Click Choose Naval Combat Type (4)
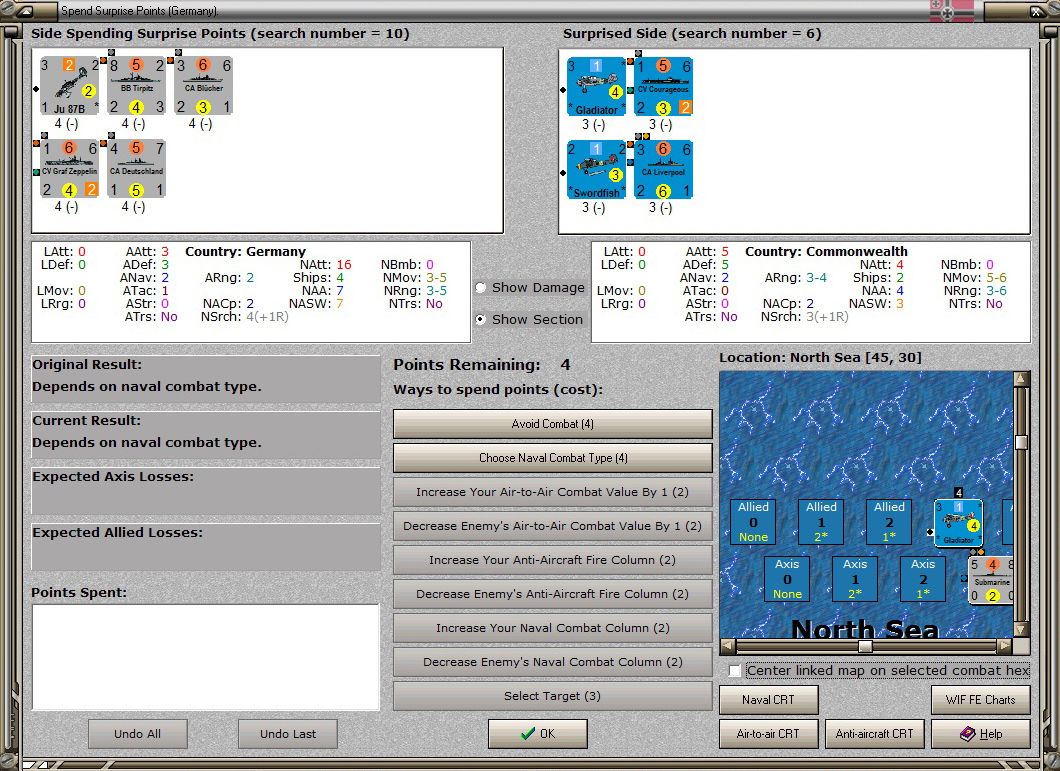The image size is (1060, 771). [x=552, y=458]
